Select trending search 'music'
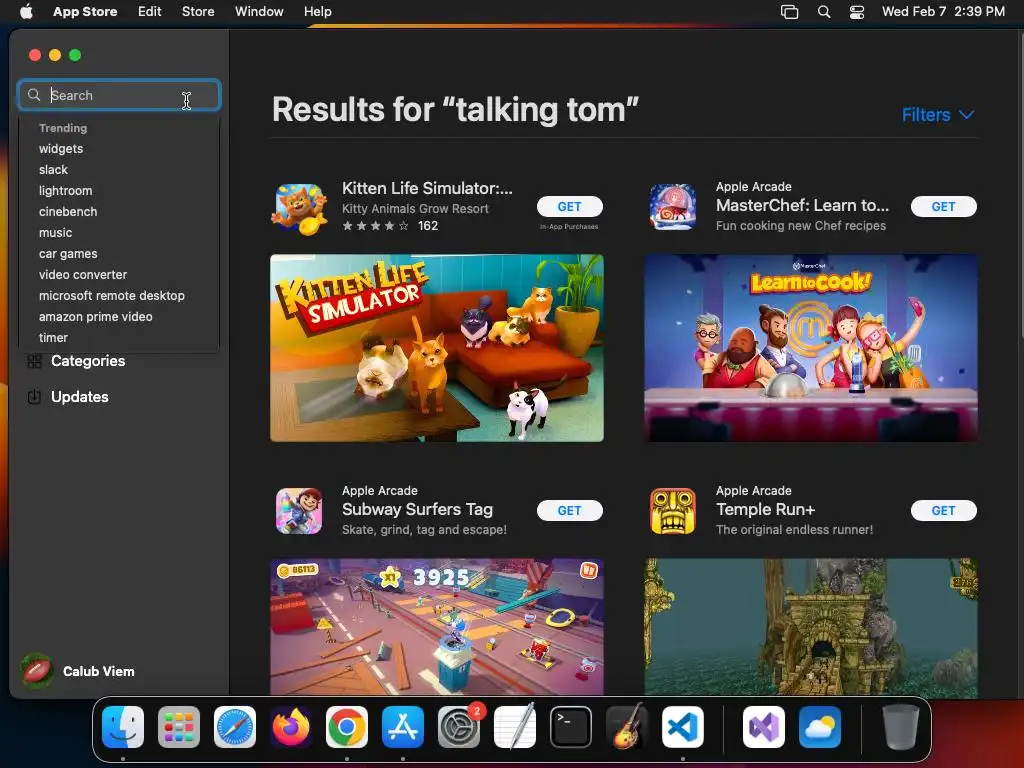 (x=56, y=232)
